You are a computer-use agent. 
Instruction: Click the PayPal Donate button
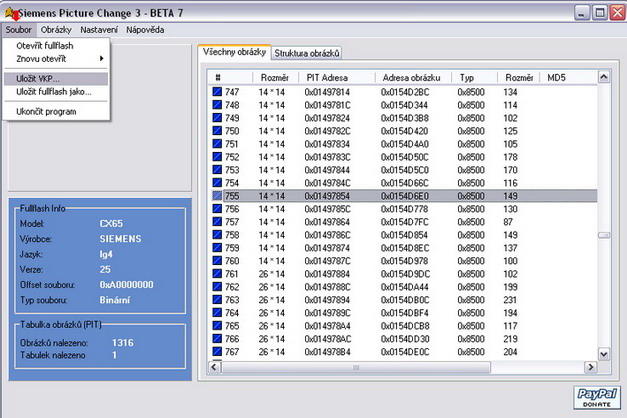597,397
